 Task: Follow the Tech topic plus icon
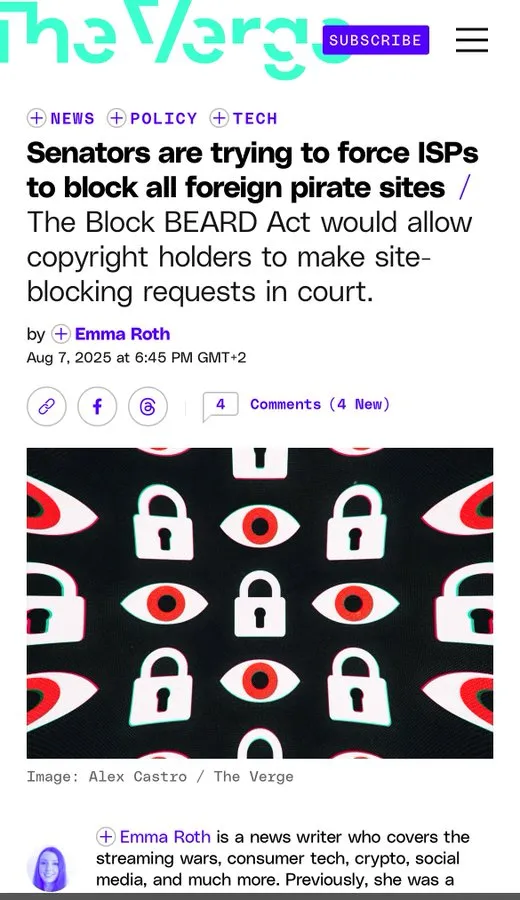pos(219,118)
